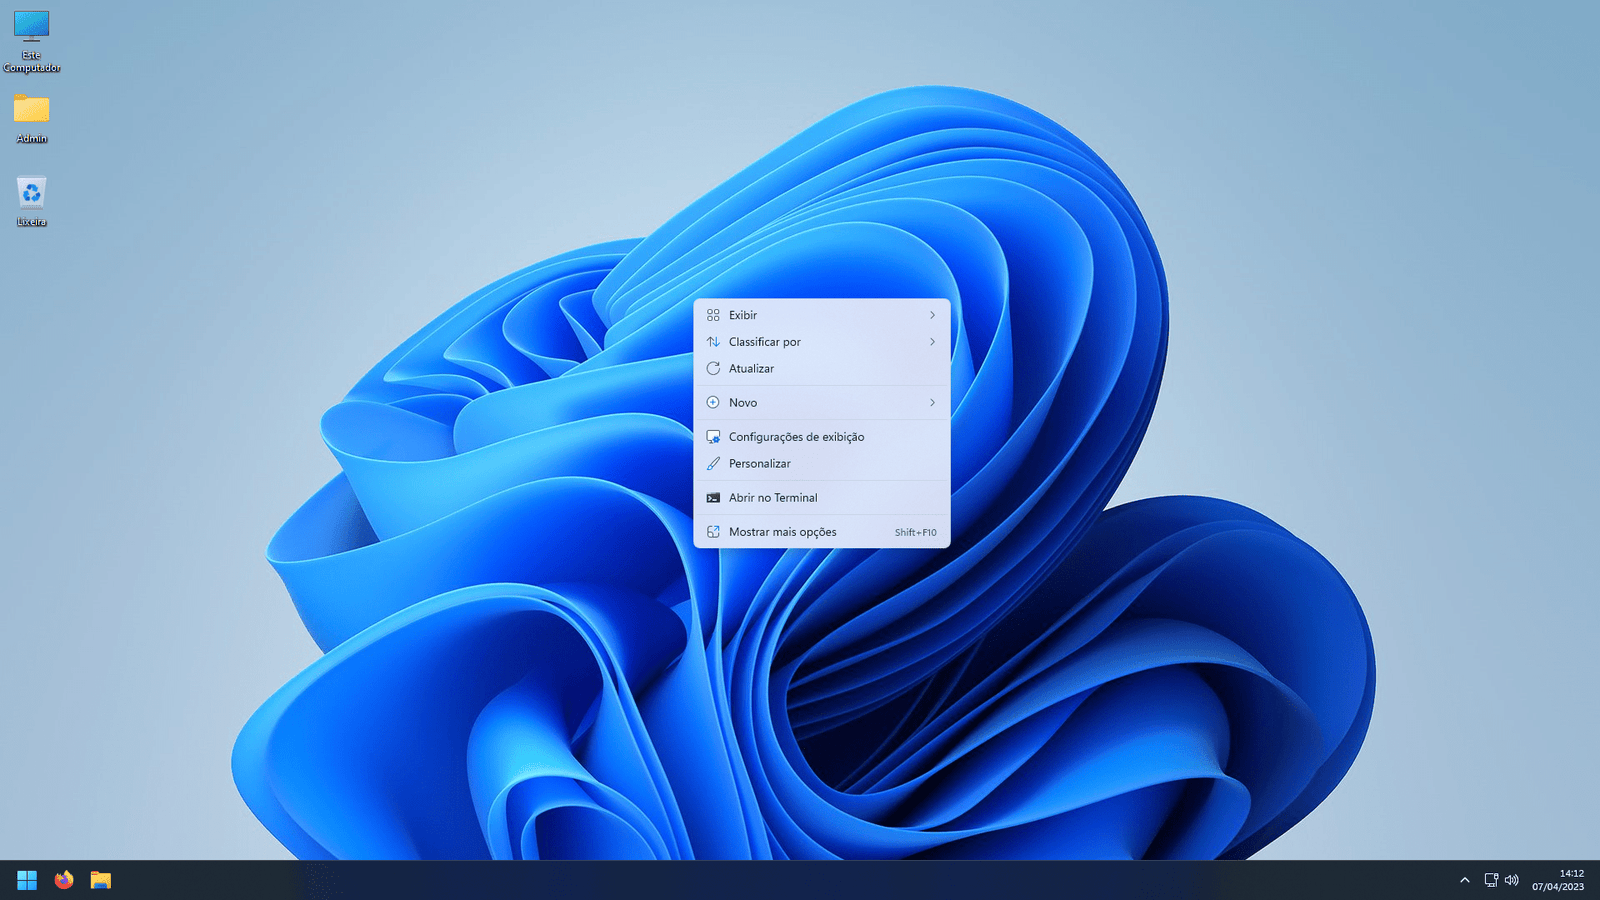Open volume control tray icon
Viewport: 1600px width, 900px height.
click(x=1512, y=880)
